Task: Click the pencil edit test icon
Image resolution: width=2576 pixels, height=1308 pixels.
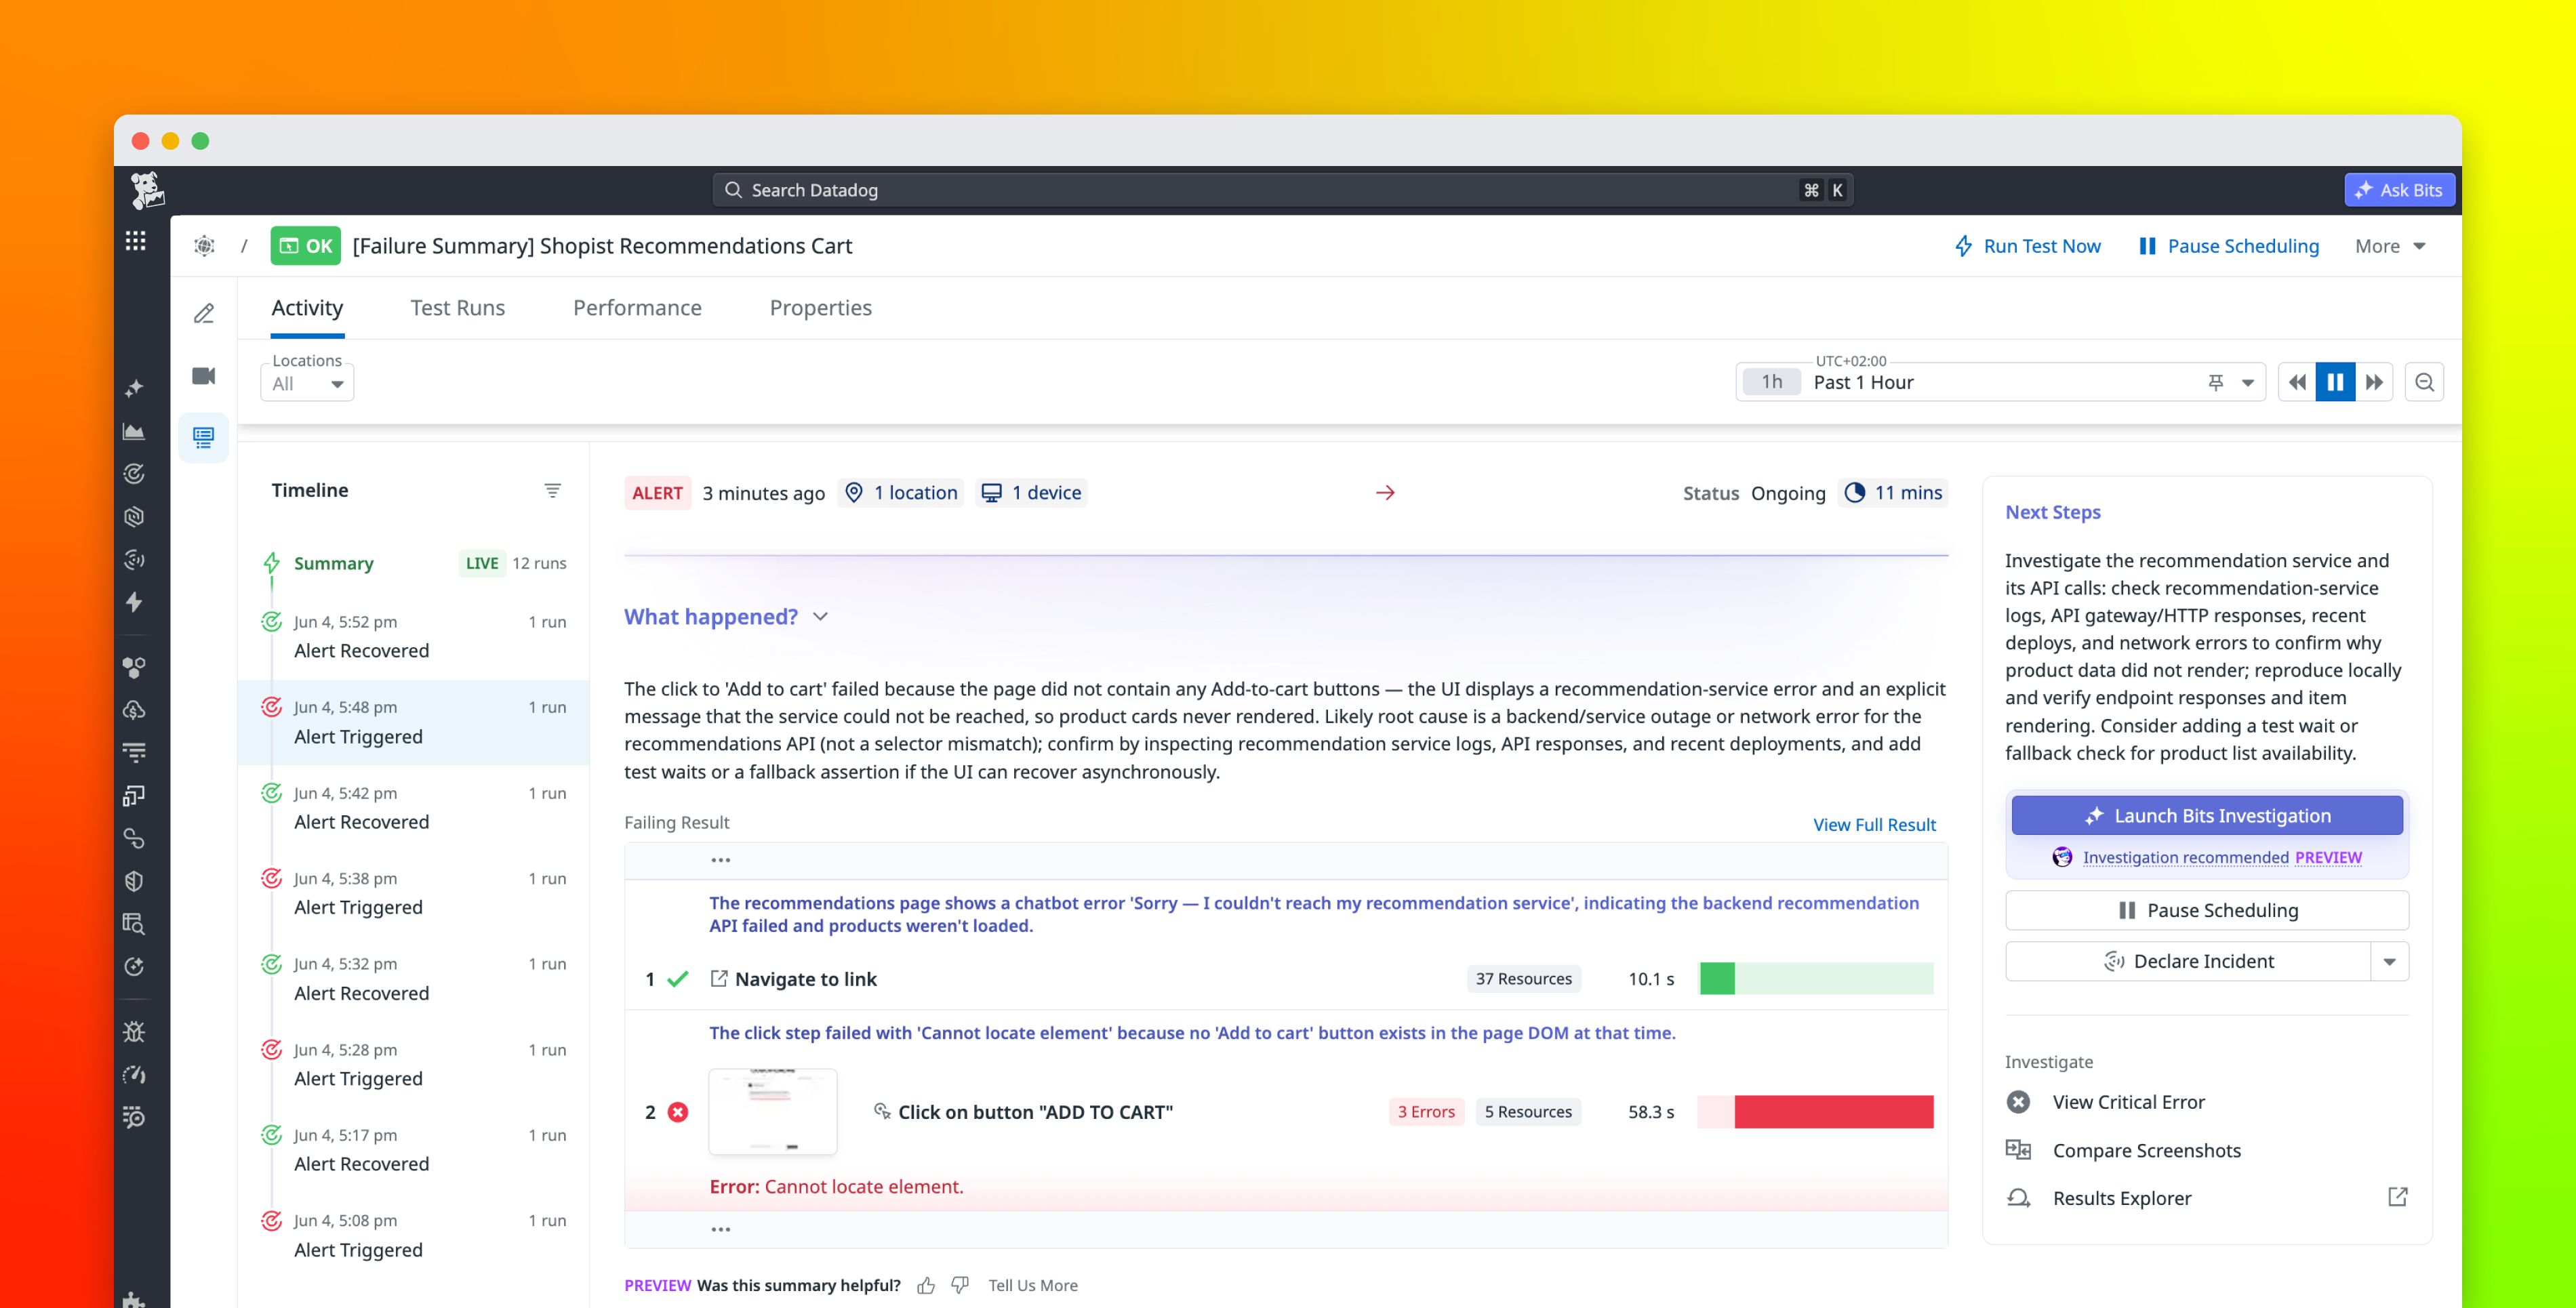Action: click(204, 314)
